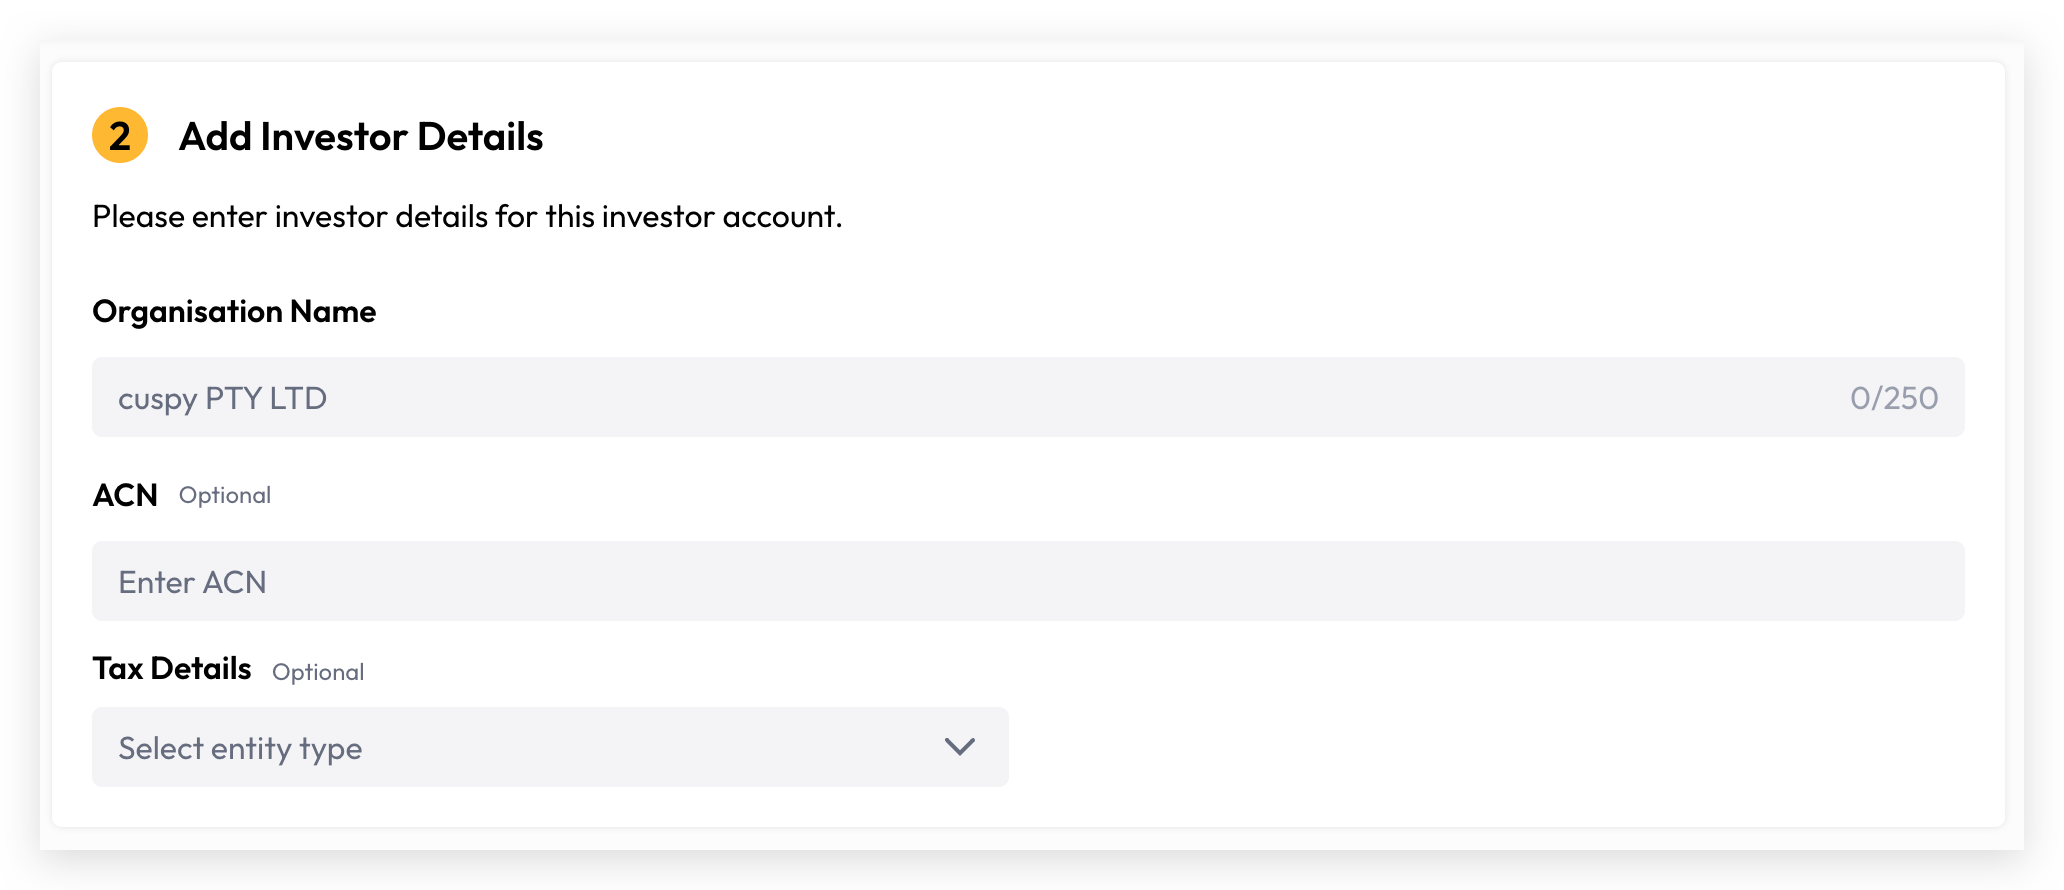
Task: Click the middle of Organisation Name box
Action: [1028, 397]
